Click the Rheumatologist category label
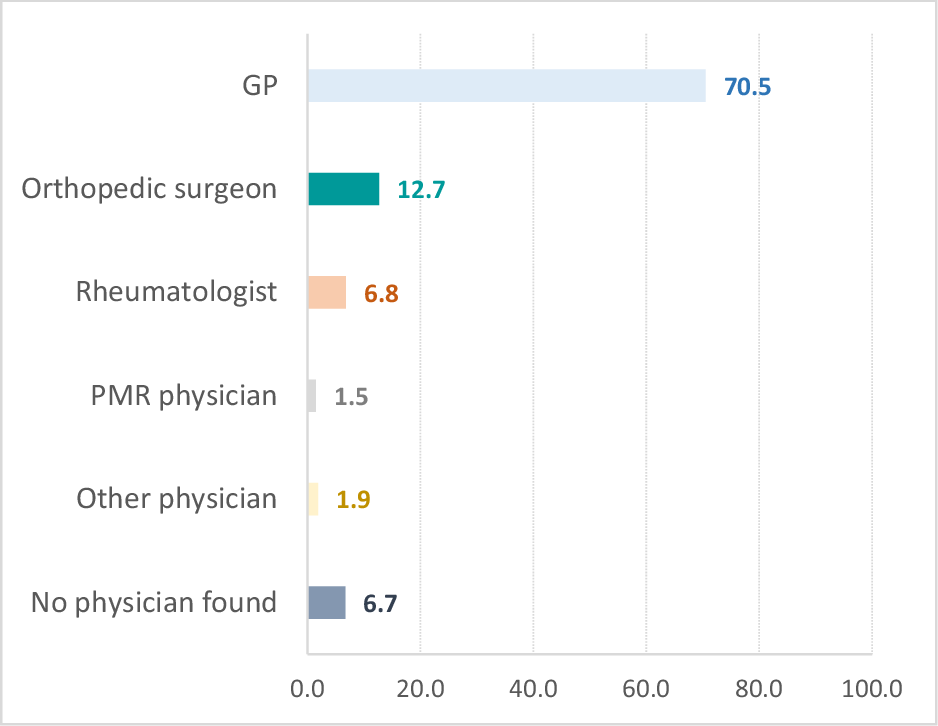The image size is (938, 726). click(177, 292)
